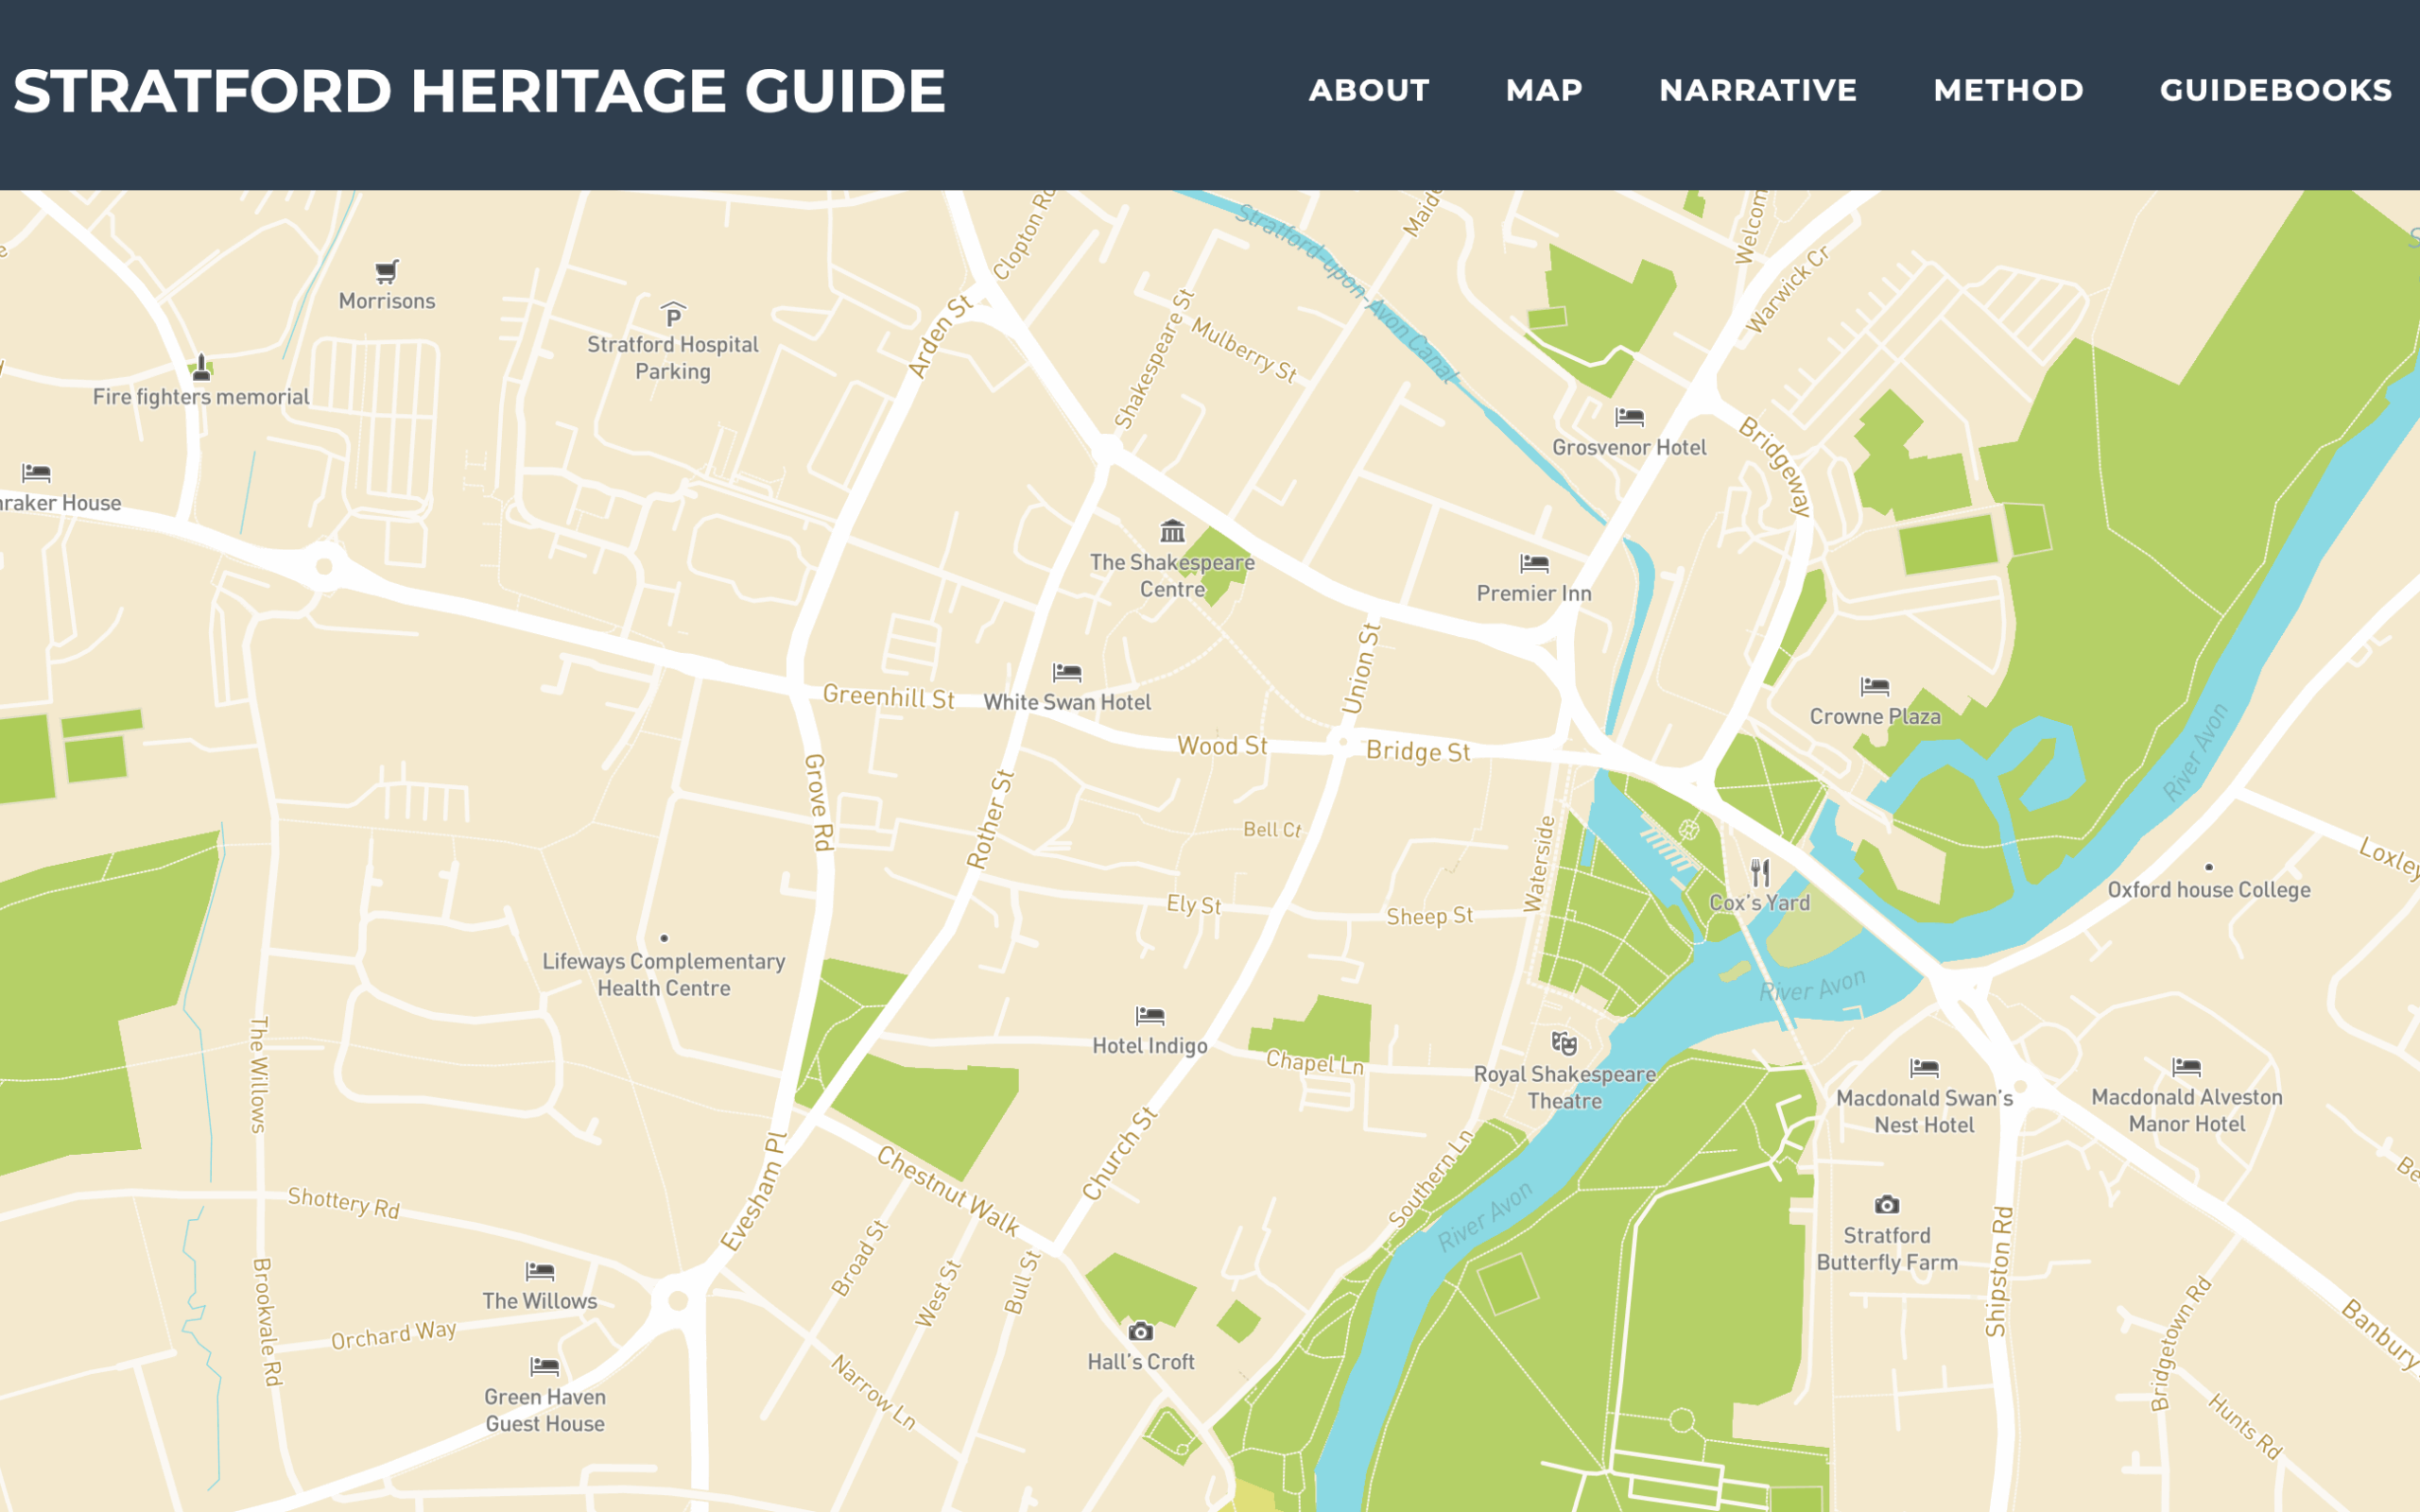The image size is (2420, 1512).
Task: Click the Bell Ct label
Action: pos(1272,829)
